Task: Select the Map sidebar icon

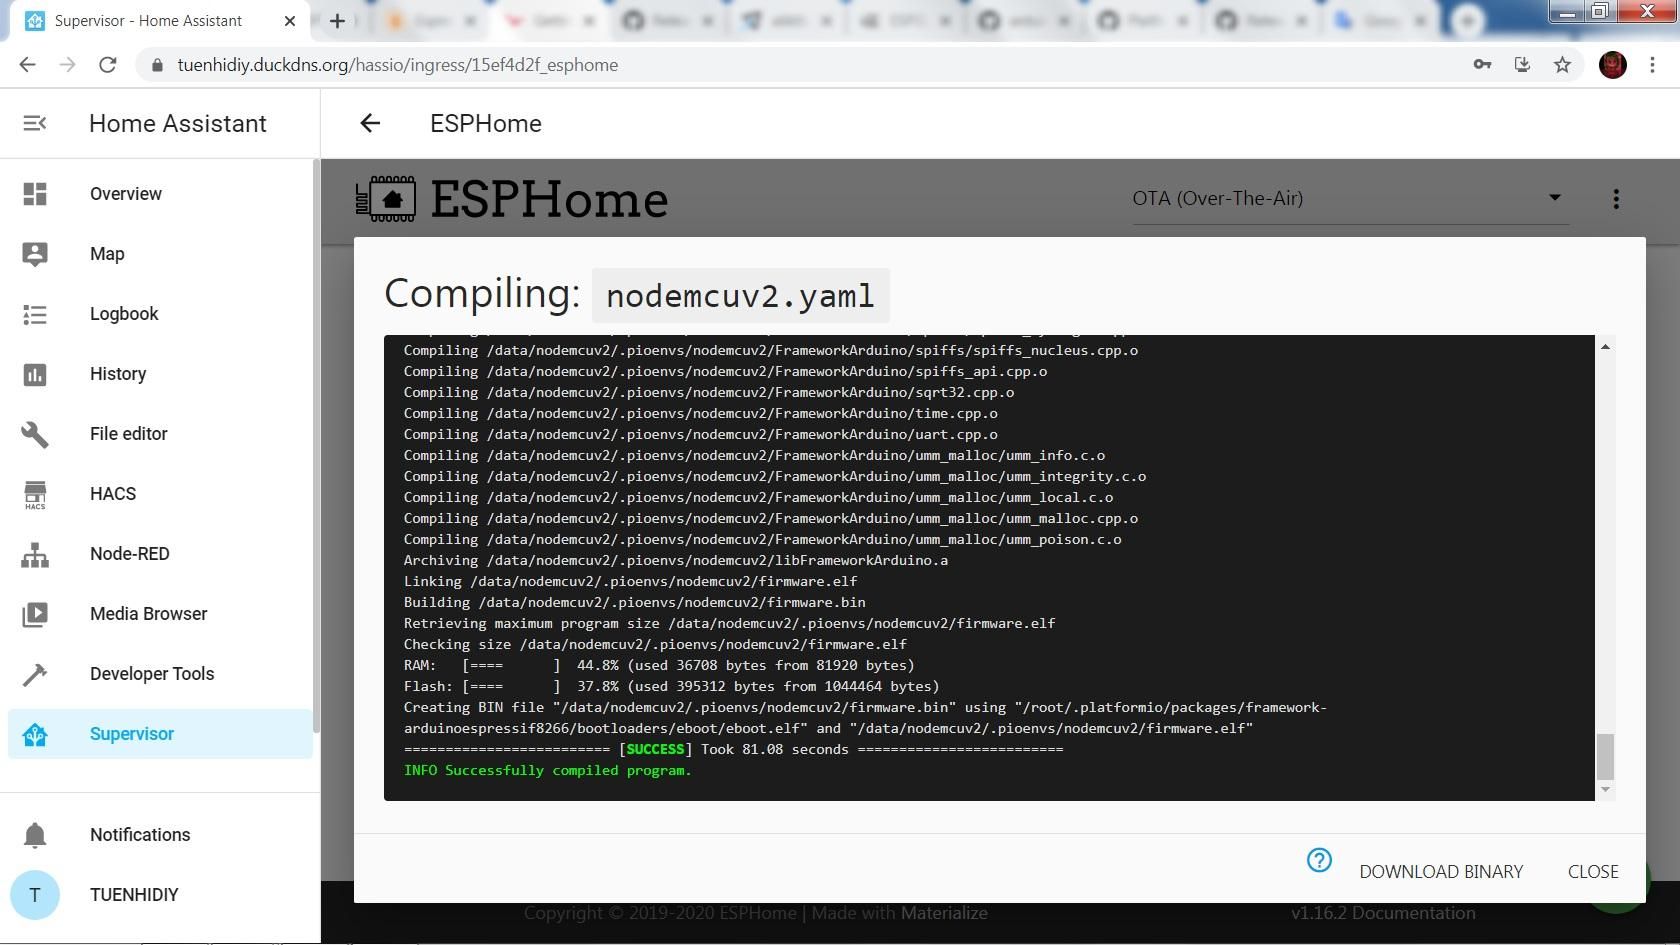Action: 107,254
